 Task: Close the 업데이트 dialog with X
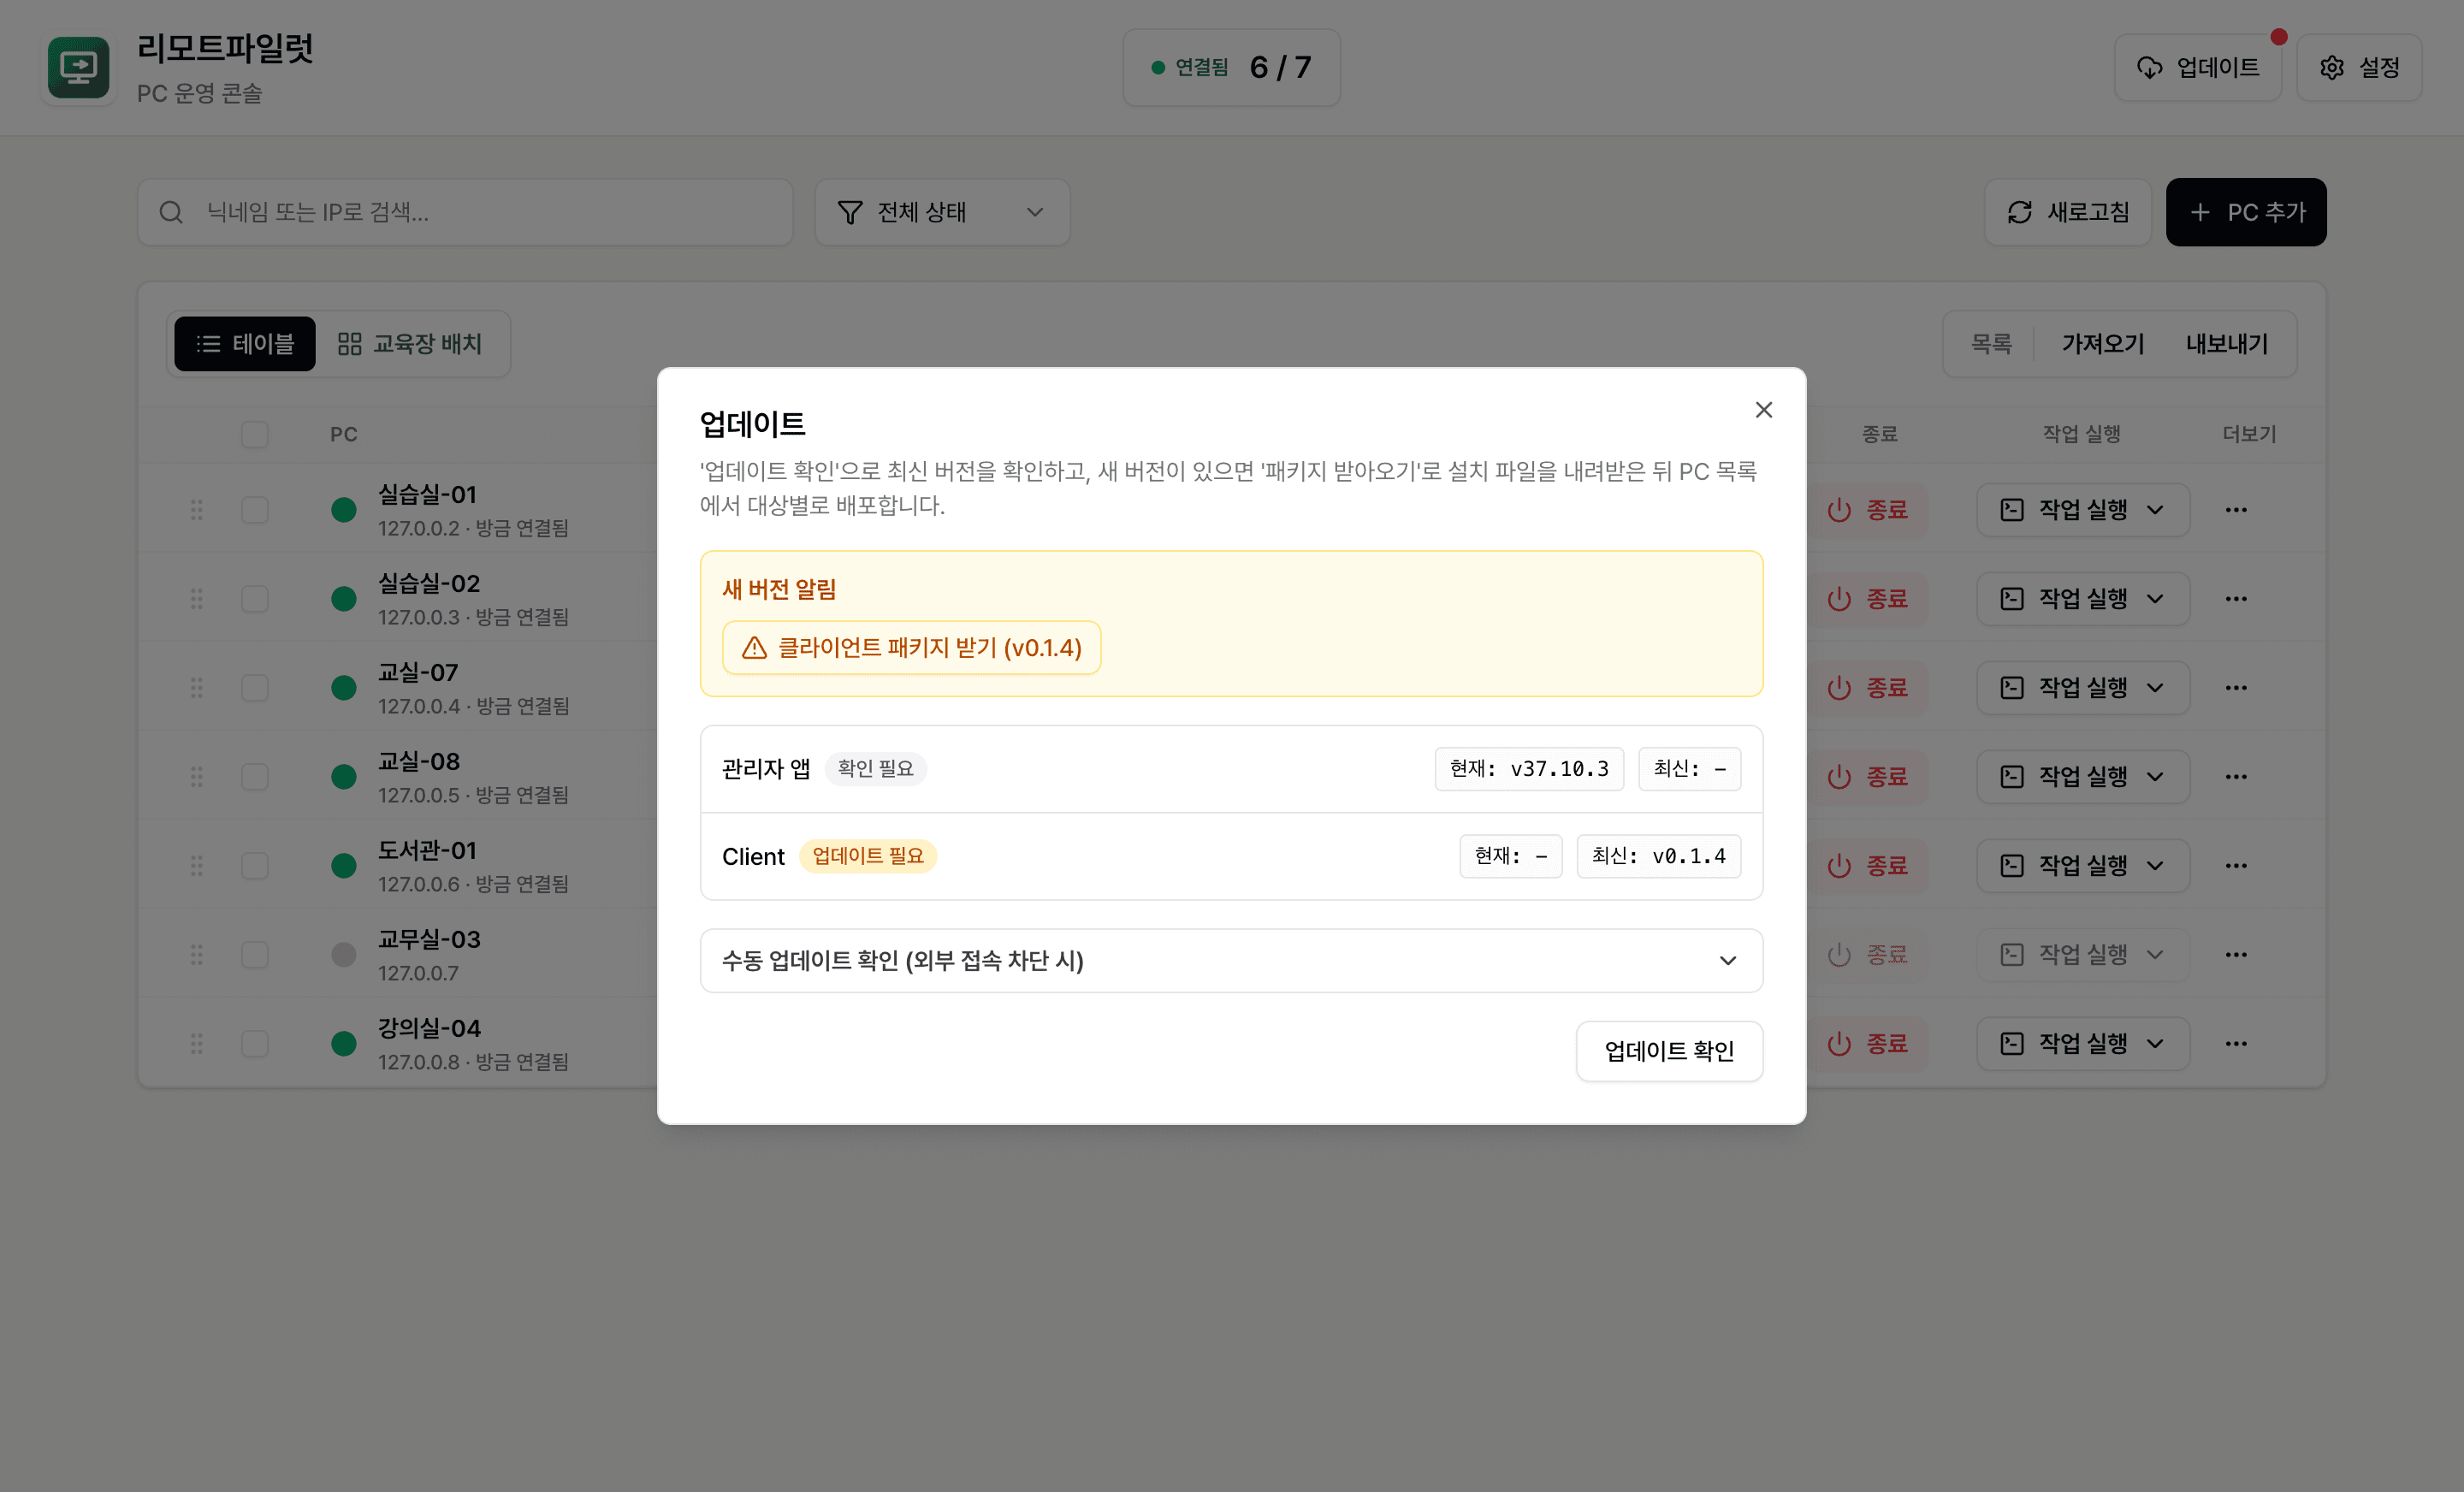(1764, 410)
